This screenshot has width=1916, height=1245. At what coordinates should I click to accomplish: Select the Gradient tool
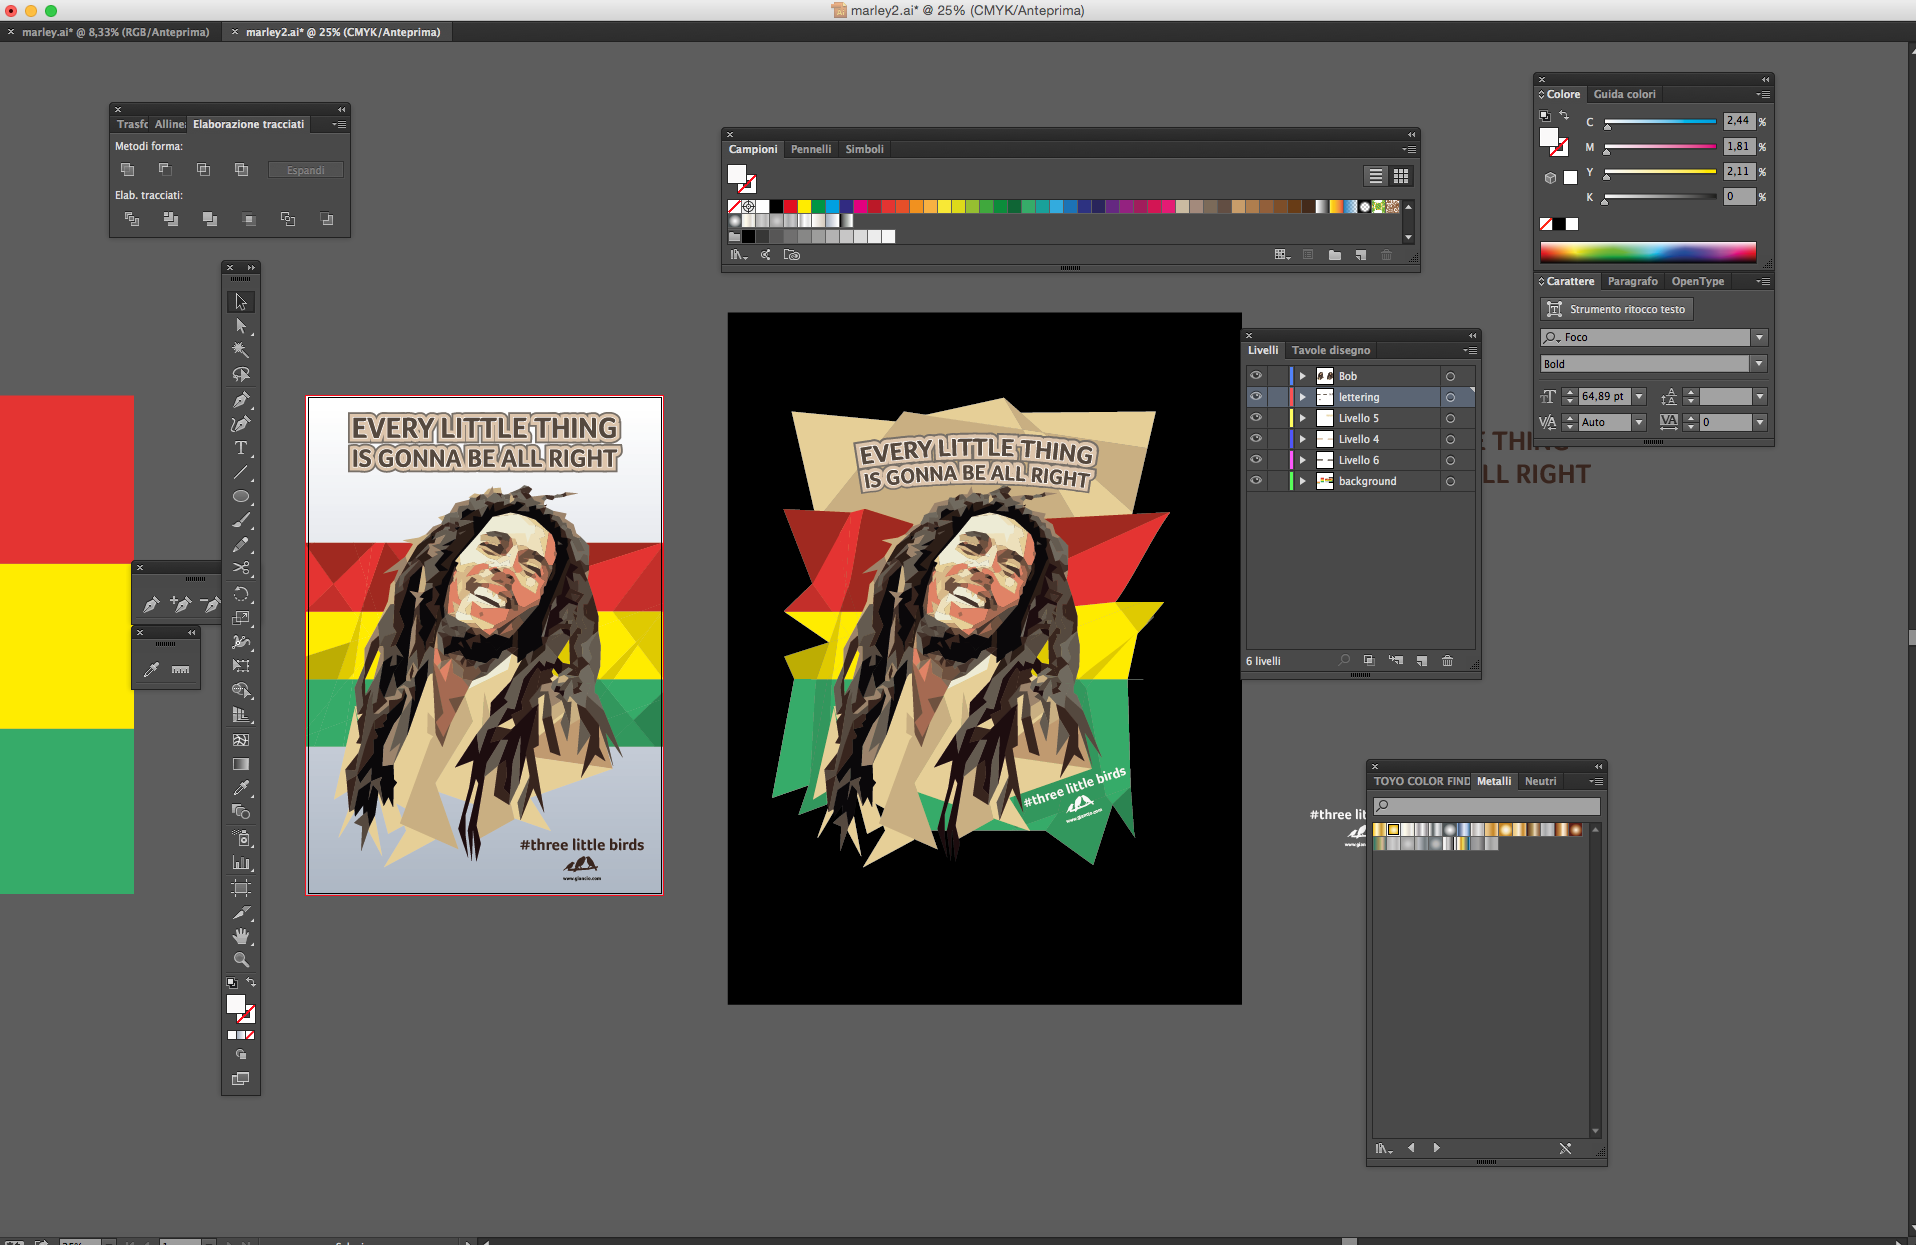click(x=241, y=764)
